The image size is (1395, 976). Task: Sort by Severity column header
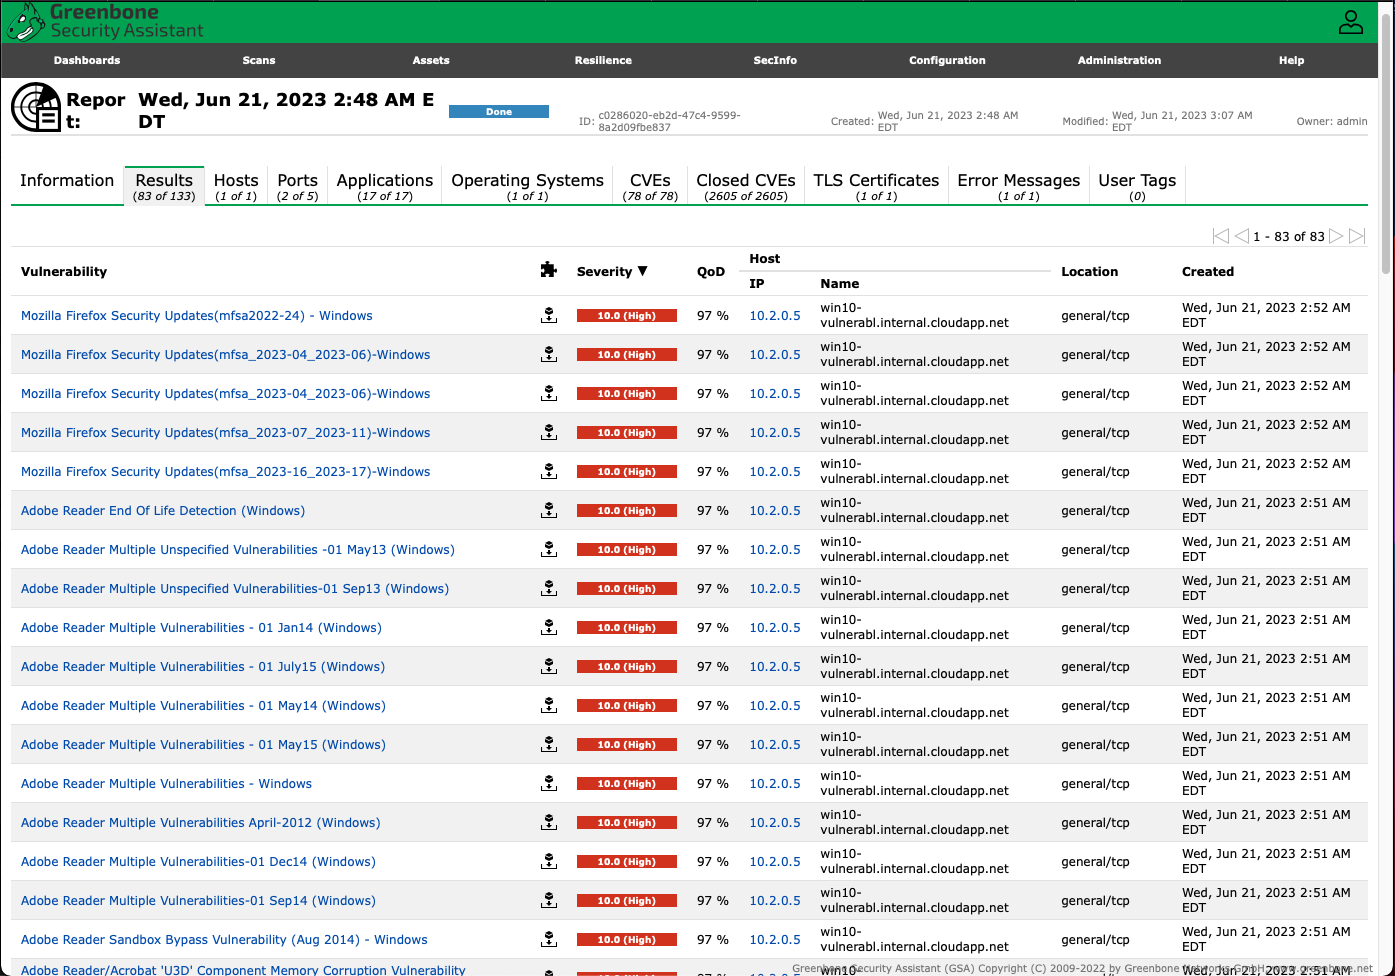(612, 271)
